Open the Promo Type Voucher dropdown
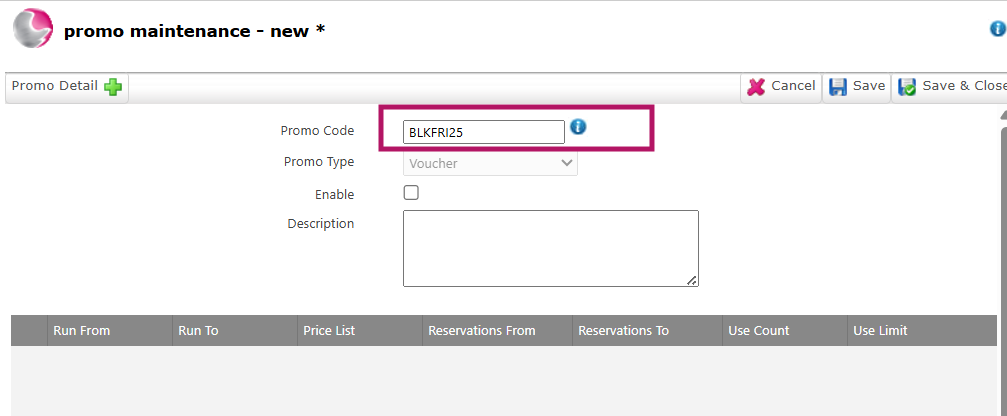1007x416 pixels. [x=490, y=163]
